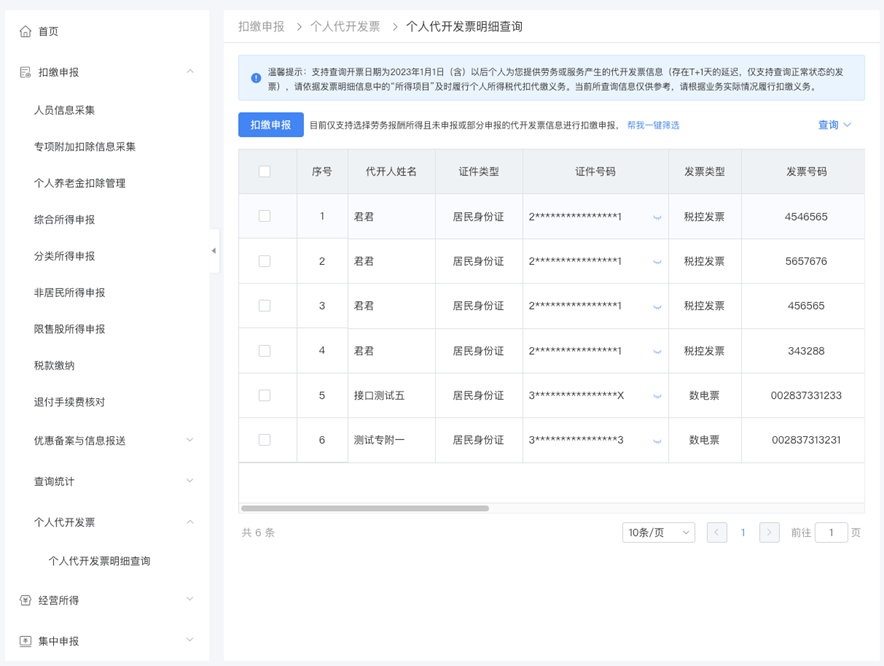Click the blue 扣缴申报 button
Image resolution: width=884 pixels, height=666 pixels.
point(270,126)
